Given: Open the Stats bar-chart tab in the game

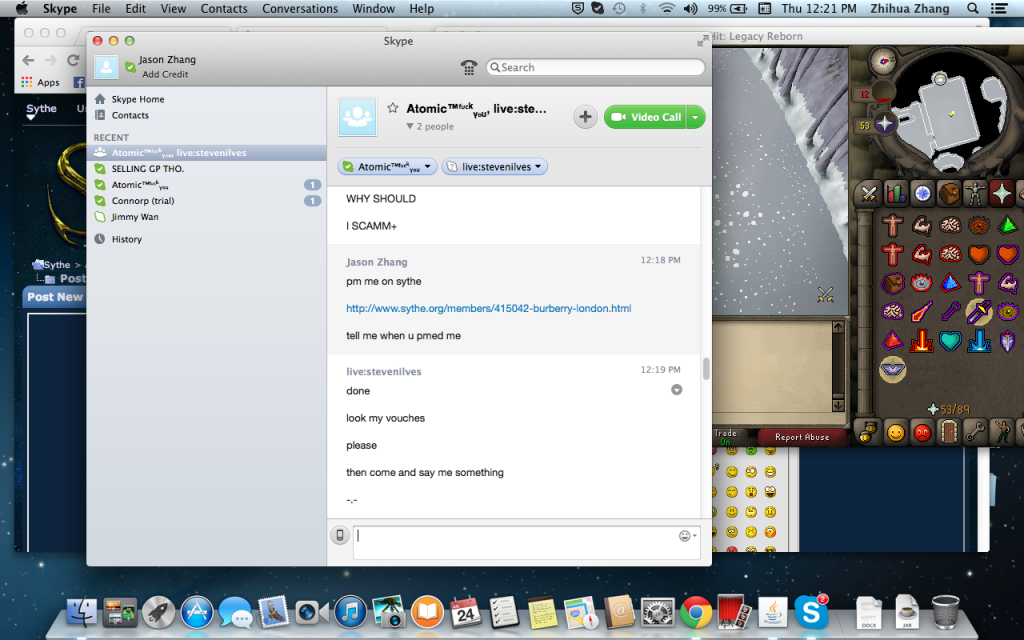Looking at the screenshot, I should click(x=896, y=194).
